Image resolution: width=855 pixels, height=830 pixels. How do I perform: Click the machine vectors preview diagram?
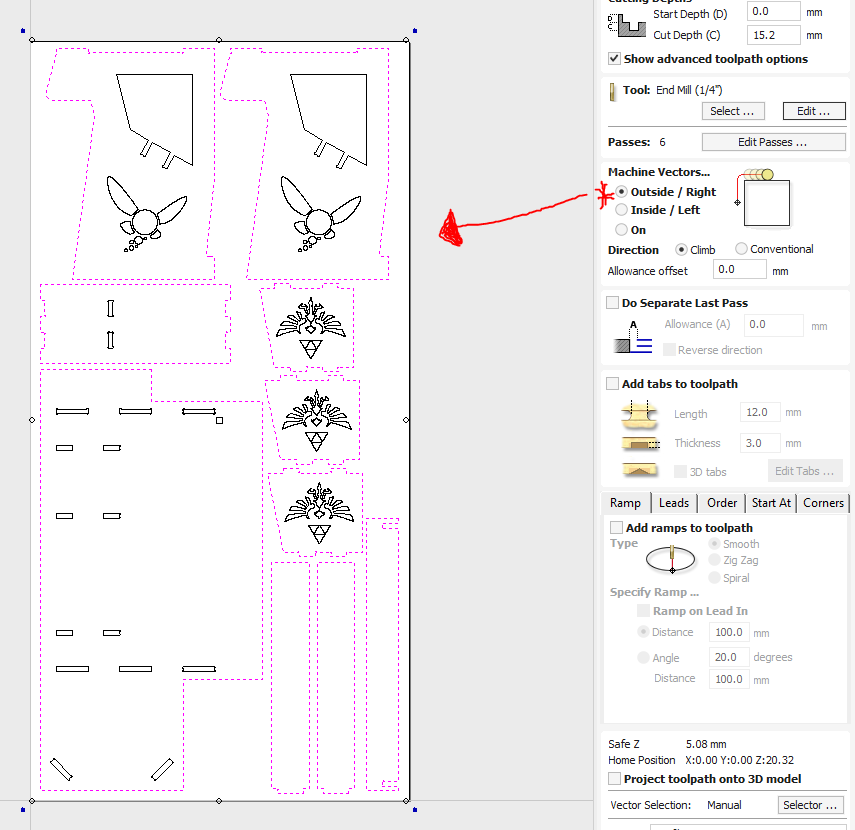click(763, 197)
